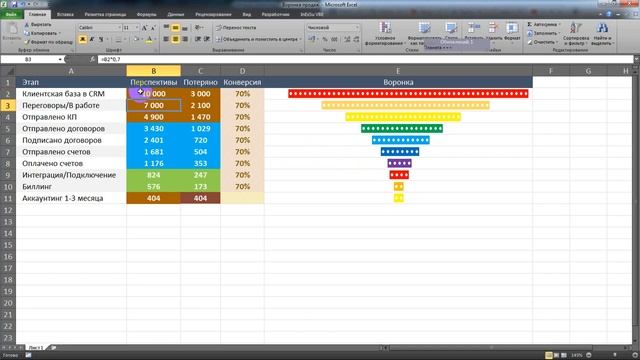
Task: Switch to Page Layout view in status bar
Action: tap(556, 355)
